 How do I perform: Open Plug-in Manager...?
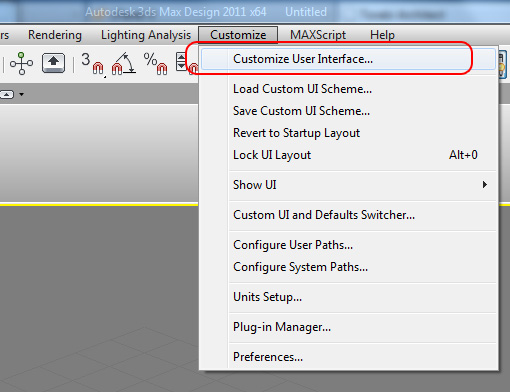tap(348, 327)
